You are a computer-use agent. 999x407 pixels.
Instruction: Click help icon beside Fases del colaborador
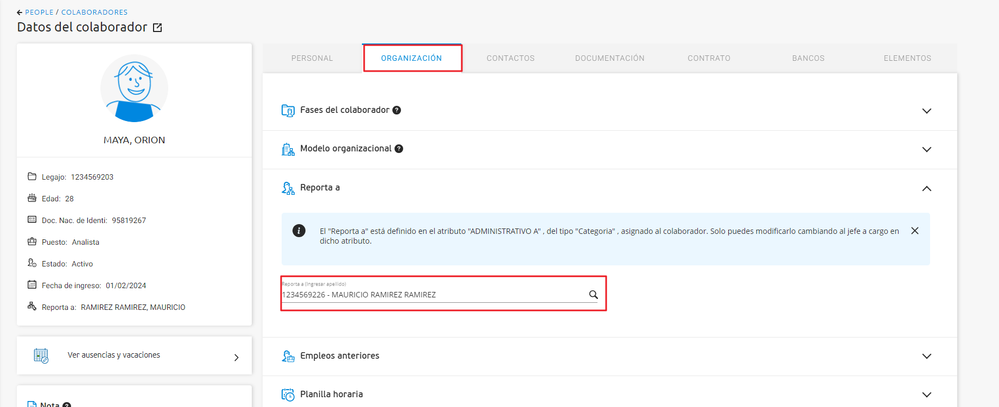[397, 110]
